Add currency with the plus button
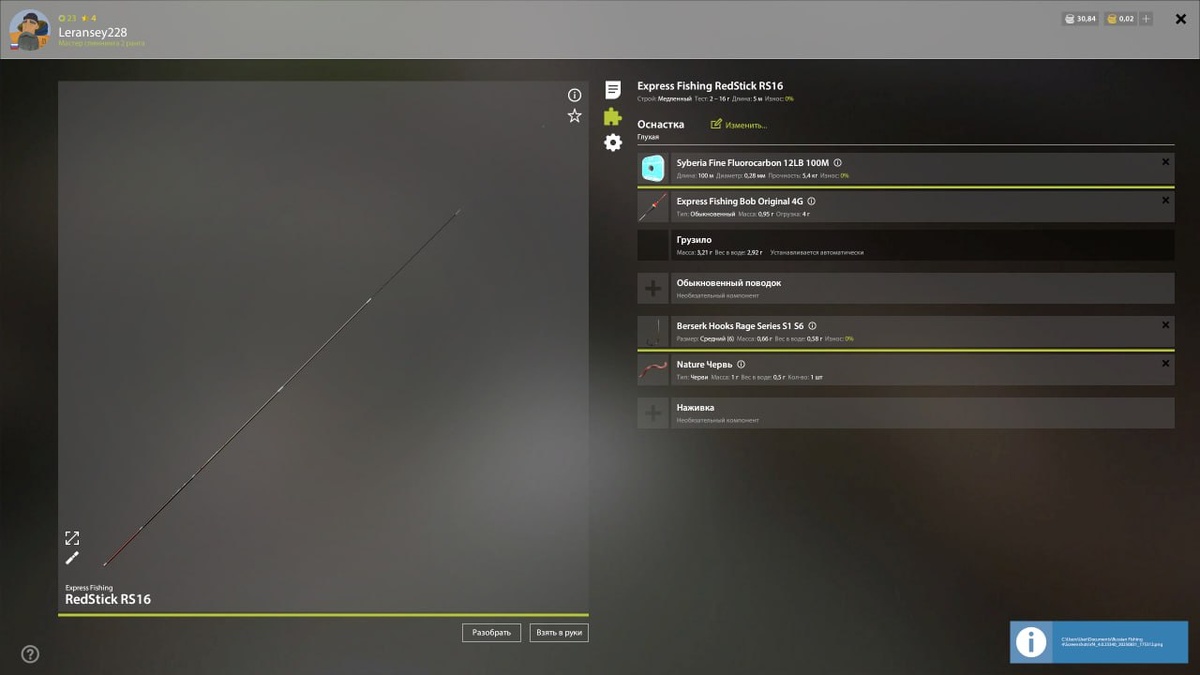This screenshot has width=1200, height=675. tap(1146, 19)
